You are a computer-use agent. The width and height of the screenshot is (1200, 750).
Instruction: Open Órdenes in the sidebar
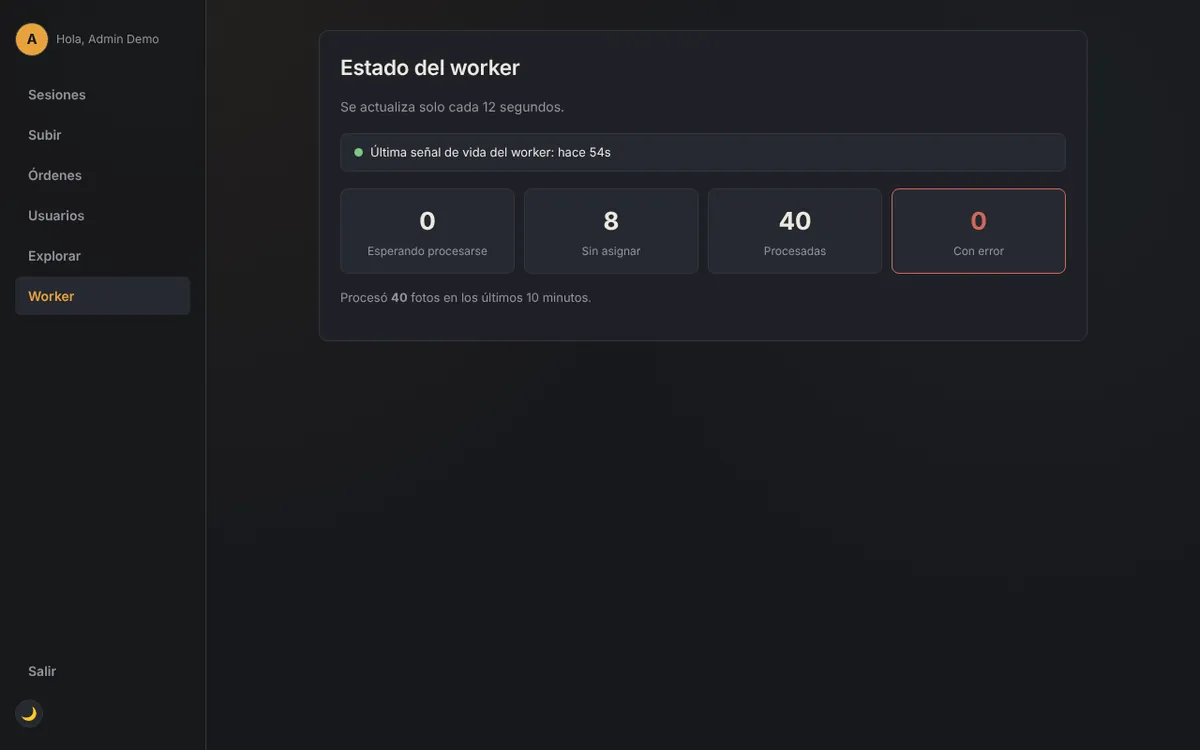pos(103,175)
